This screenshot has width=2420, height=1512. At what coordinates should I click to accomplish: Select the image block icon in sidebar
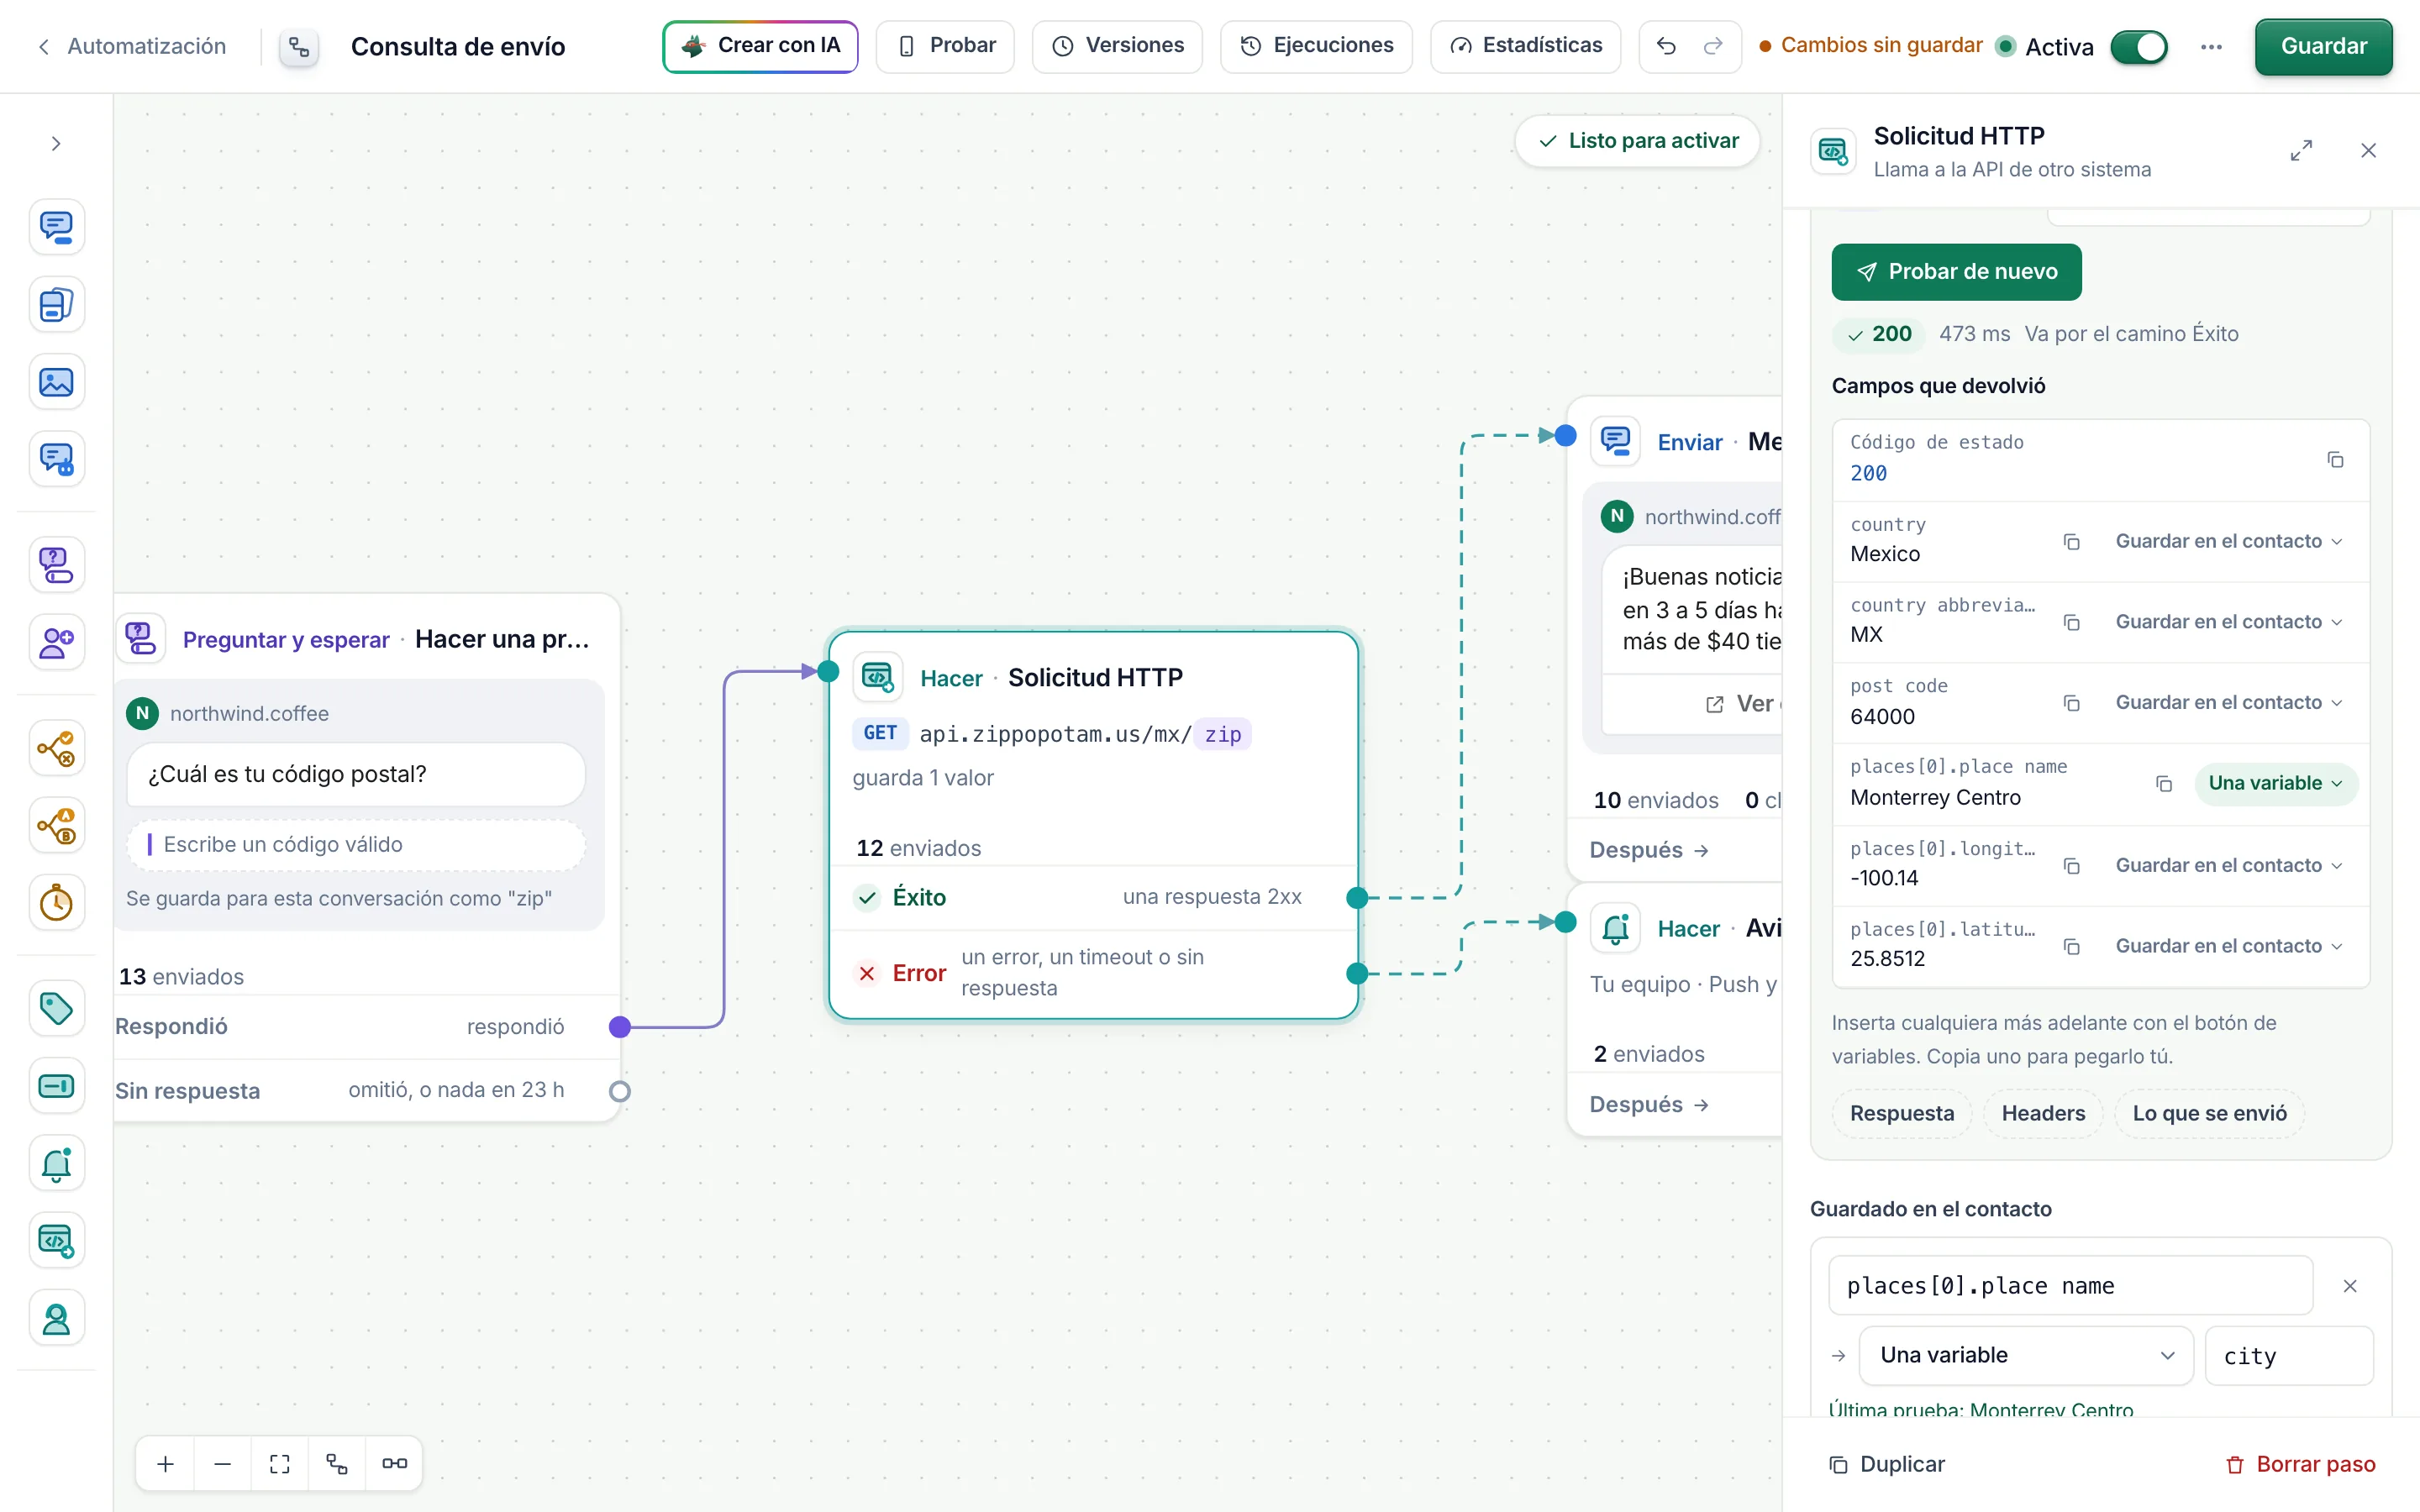pyautogui.click(x=56, y=382)
